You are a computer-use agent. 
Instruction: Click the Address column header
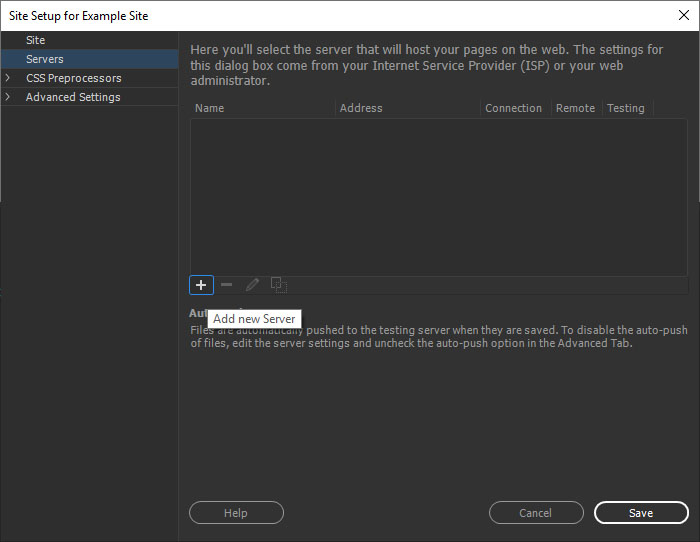point(361,108)
